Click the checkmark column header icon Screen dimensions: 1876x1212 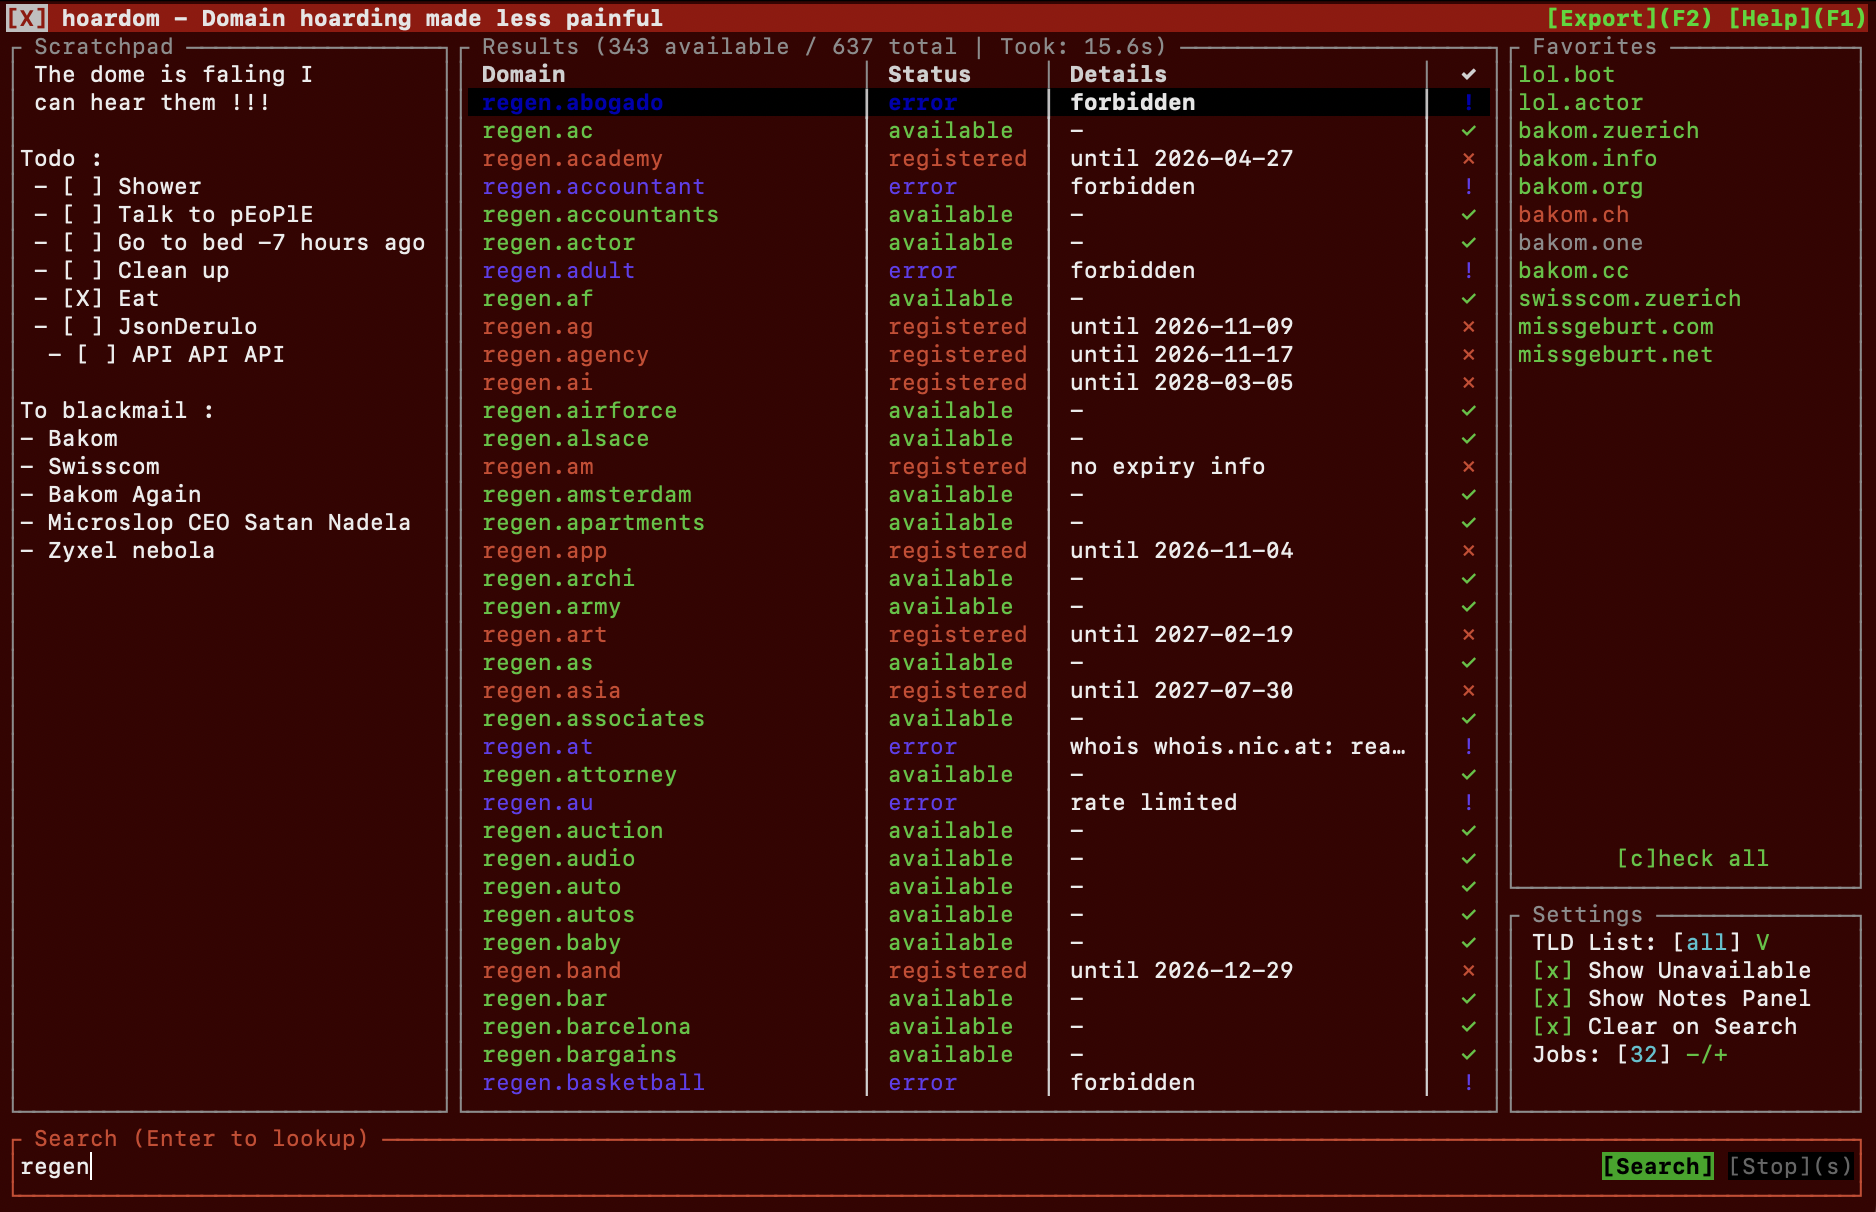click(x=1468, y=75)
